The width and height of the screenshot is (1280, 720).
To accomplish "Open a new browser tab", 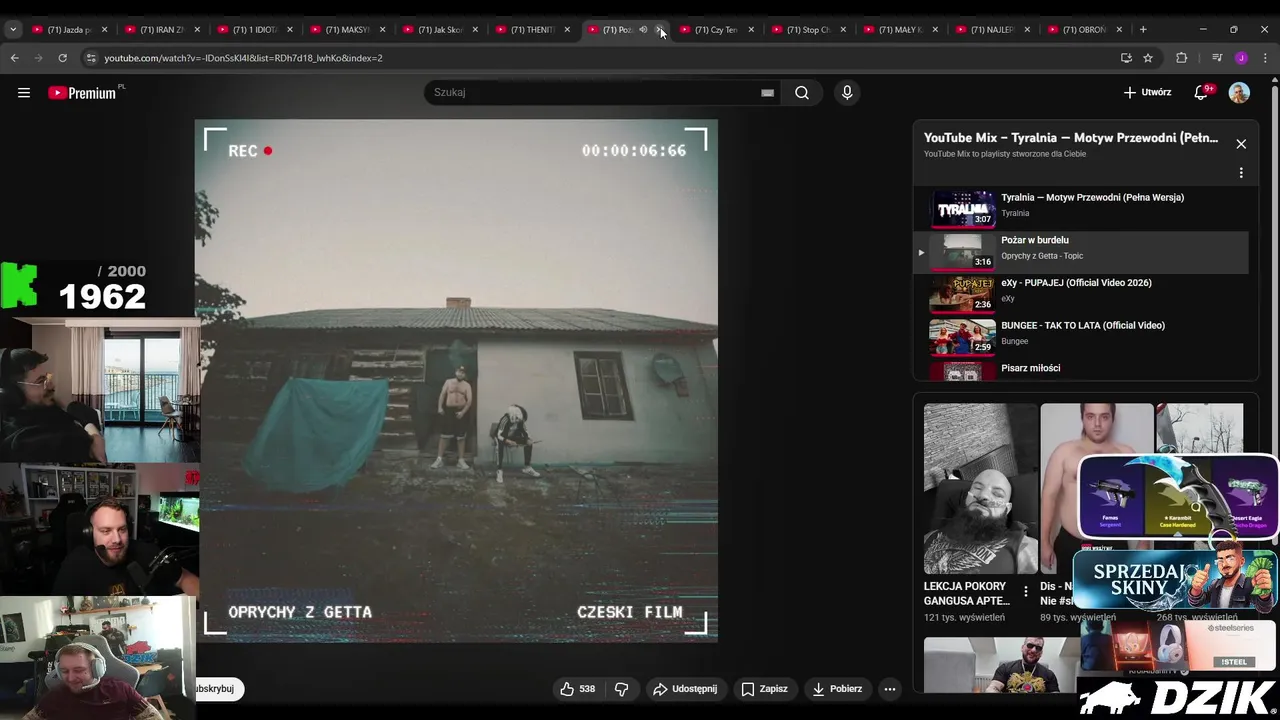I will pyautogui.click(x=1143, y=29).
